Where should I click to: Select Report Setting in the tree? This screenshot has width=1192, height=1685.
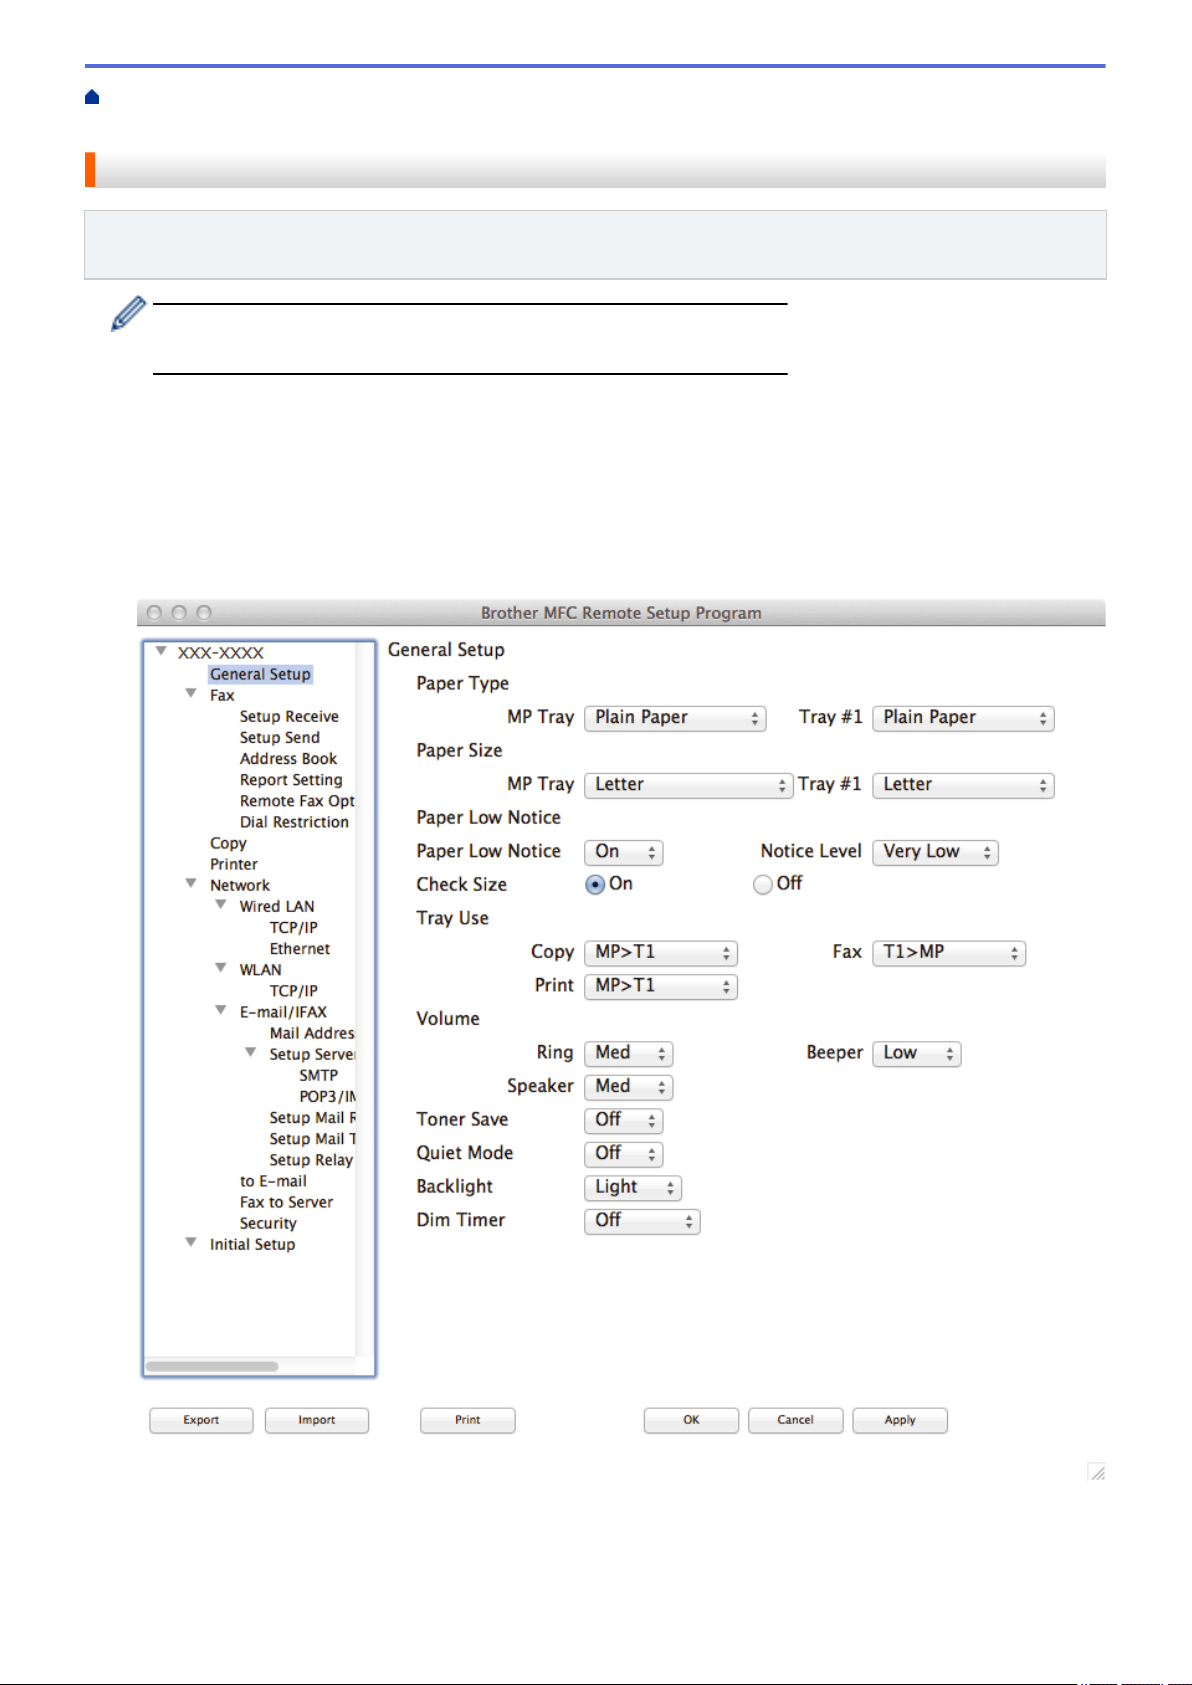291,780
